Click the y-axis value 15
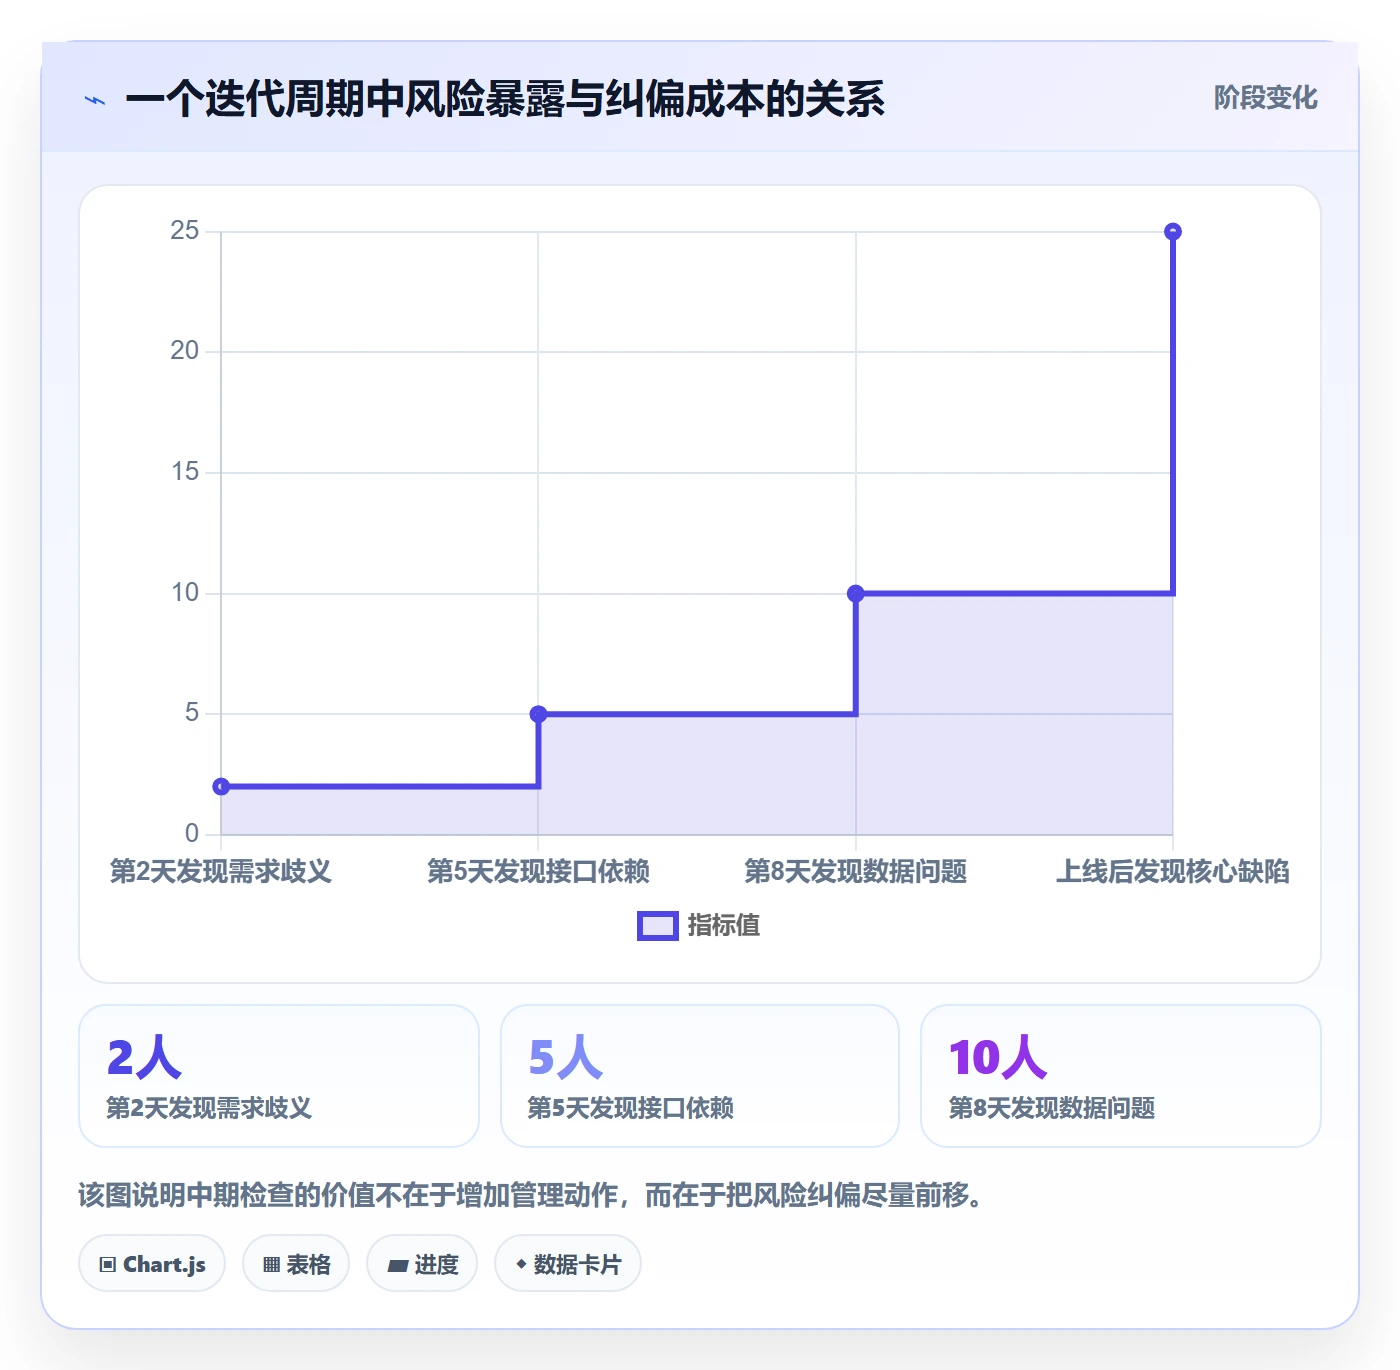The image size is (1400, 1370). (185, 472)
